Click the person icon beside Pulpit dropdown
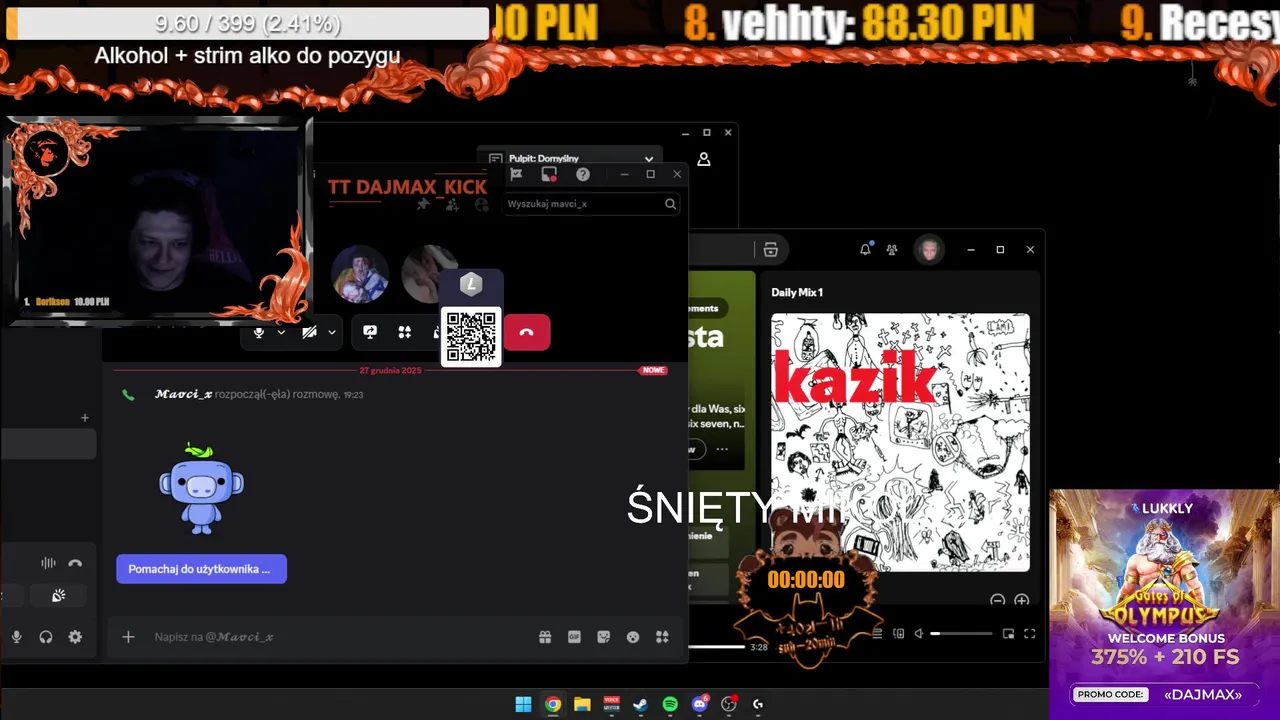This screenshot has width=1280, height=720. coord(704,159)
